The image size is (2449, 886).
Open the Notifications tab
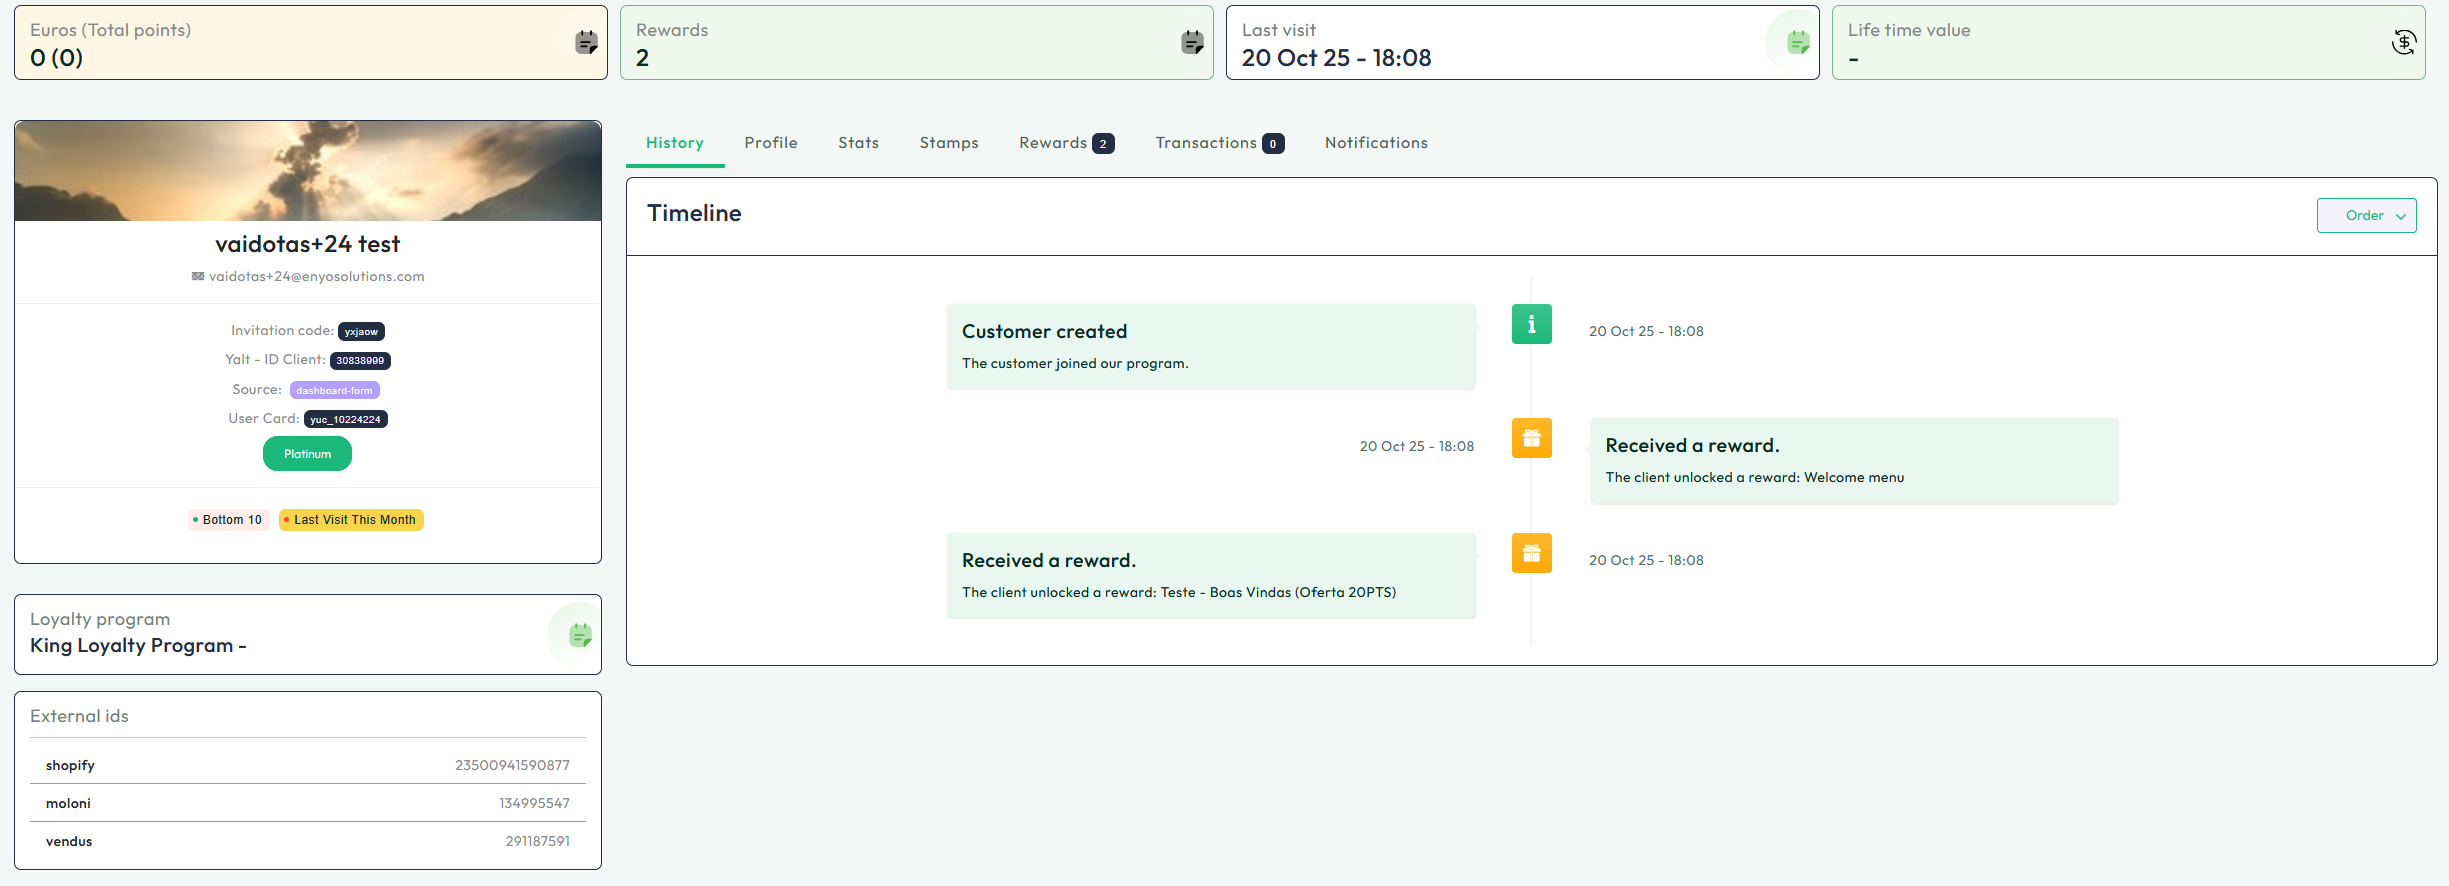(x=1376, y=143)
